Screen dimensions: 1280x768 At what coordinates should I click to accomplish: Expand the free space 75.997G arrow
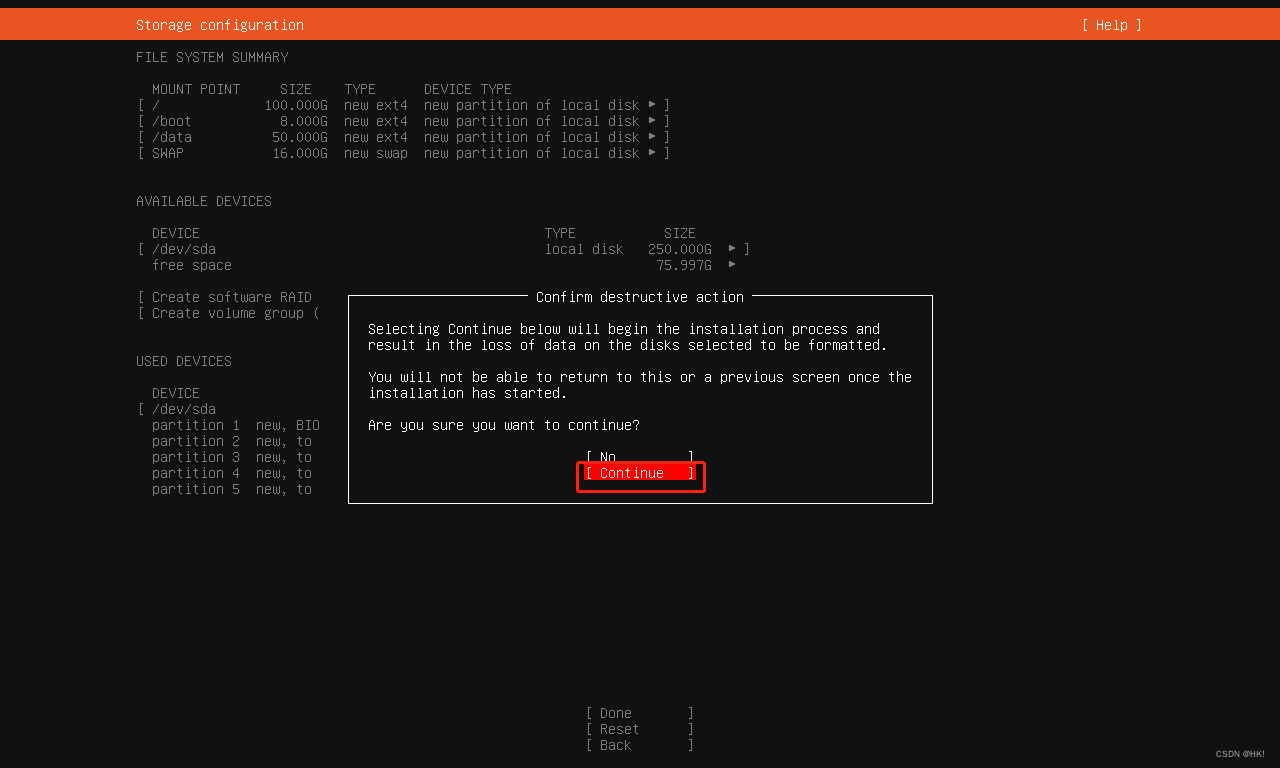(x=732, y=265)
